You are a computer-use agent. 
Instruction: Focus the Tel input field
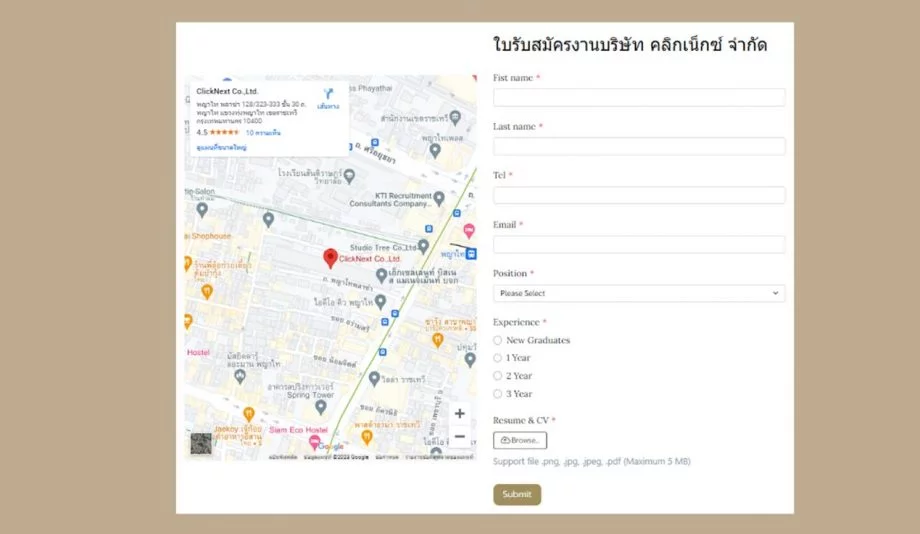pyautogui.click(x=639, y=195)
